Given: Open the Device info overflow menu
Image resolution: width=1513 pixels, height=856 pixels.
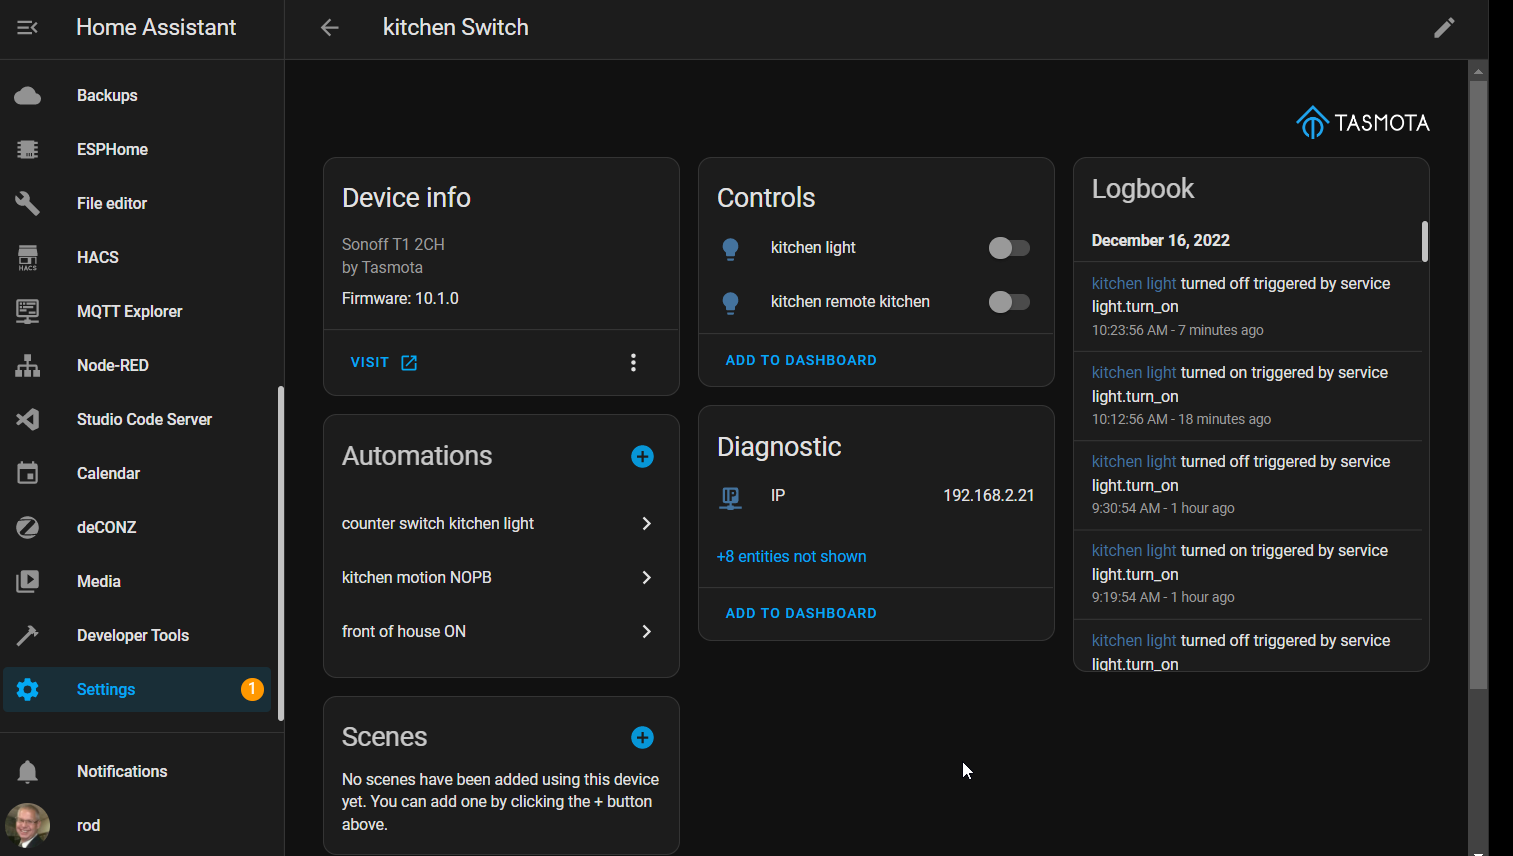Looking at the screenshot, I should [x=633, y=362].
